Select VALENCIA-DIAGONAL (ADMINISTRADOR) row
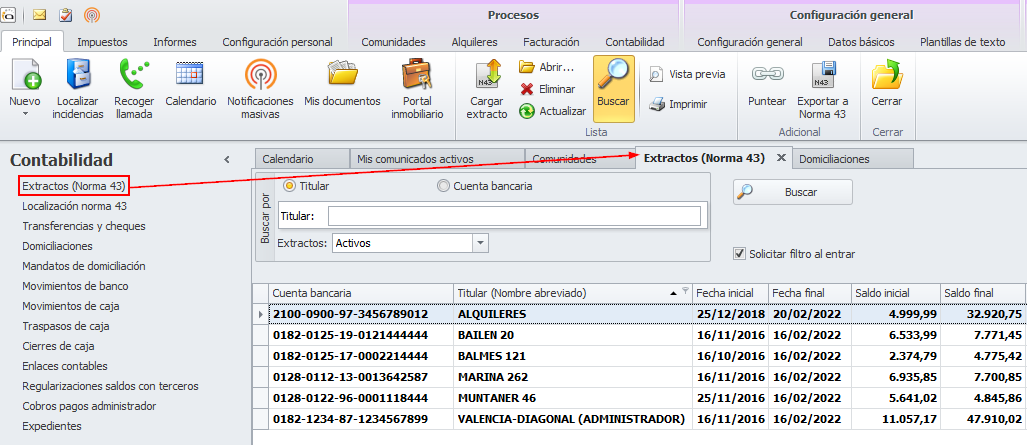The height and width of the screenshot is (445, 1027). pos(639,419)
